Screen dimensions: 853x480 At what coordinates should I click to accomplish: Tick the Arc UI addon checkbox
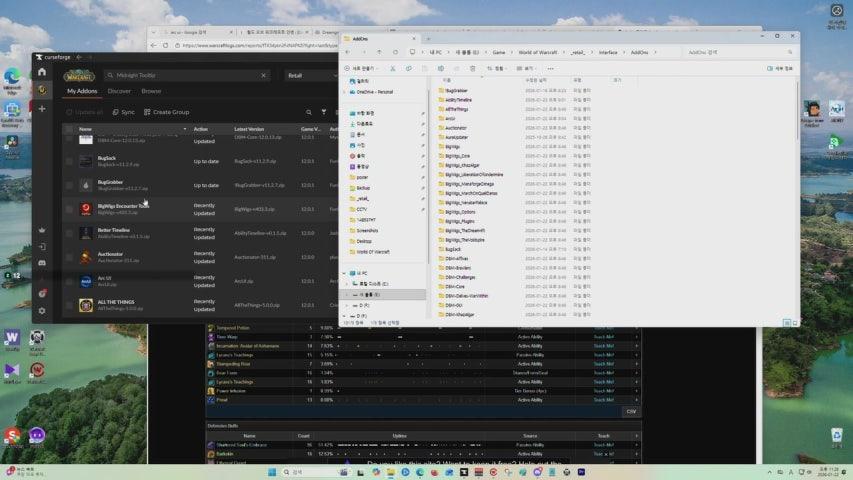[69, 281]
